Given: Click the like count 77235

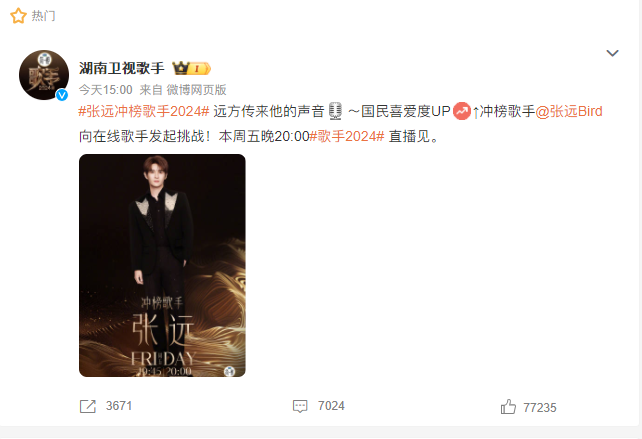Looking at the screenshot, I should [x=540, y=407].
